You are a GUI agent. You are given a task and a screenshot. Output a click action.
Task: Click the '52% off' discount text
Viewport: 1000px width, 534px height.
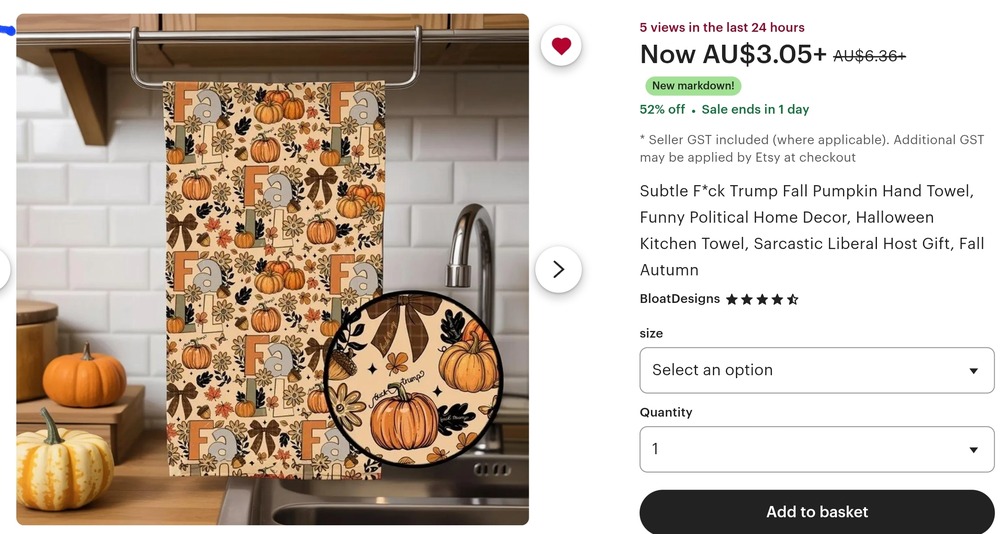tap(662, 110)
